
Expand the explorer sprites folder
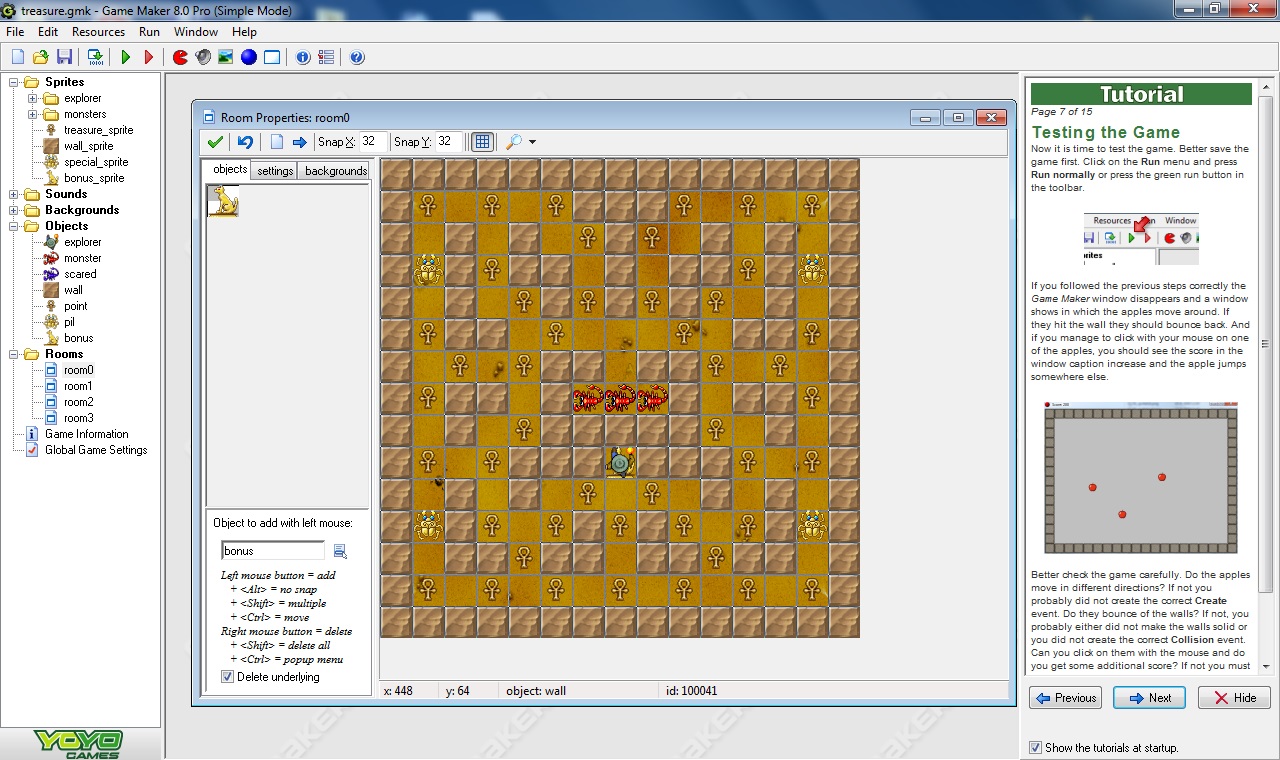(x=32, y=98)
